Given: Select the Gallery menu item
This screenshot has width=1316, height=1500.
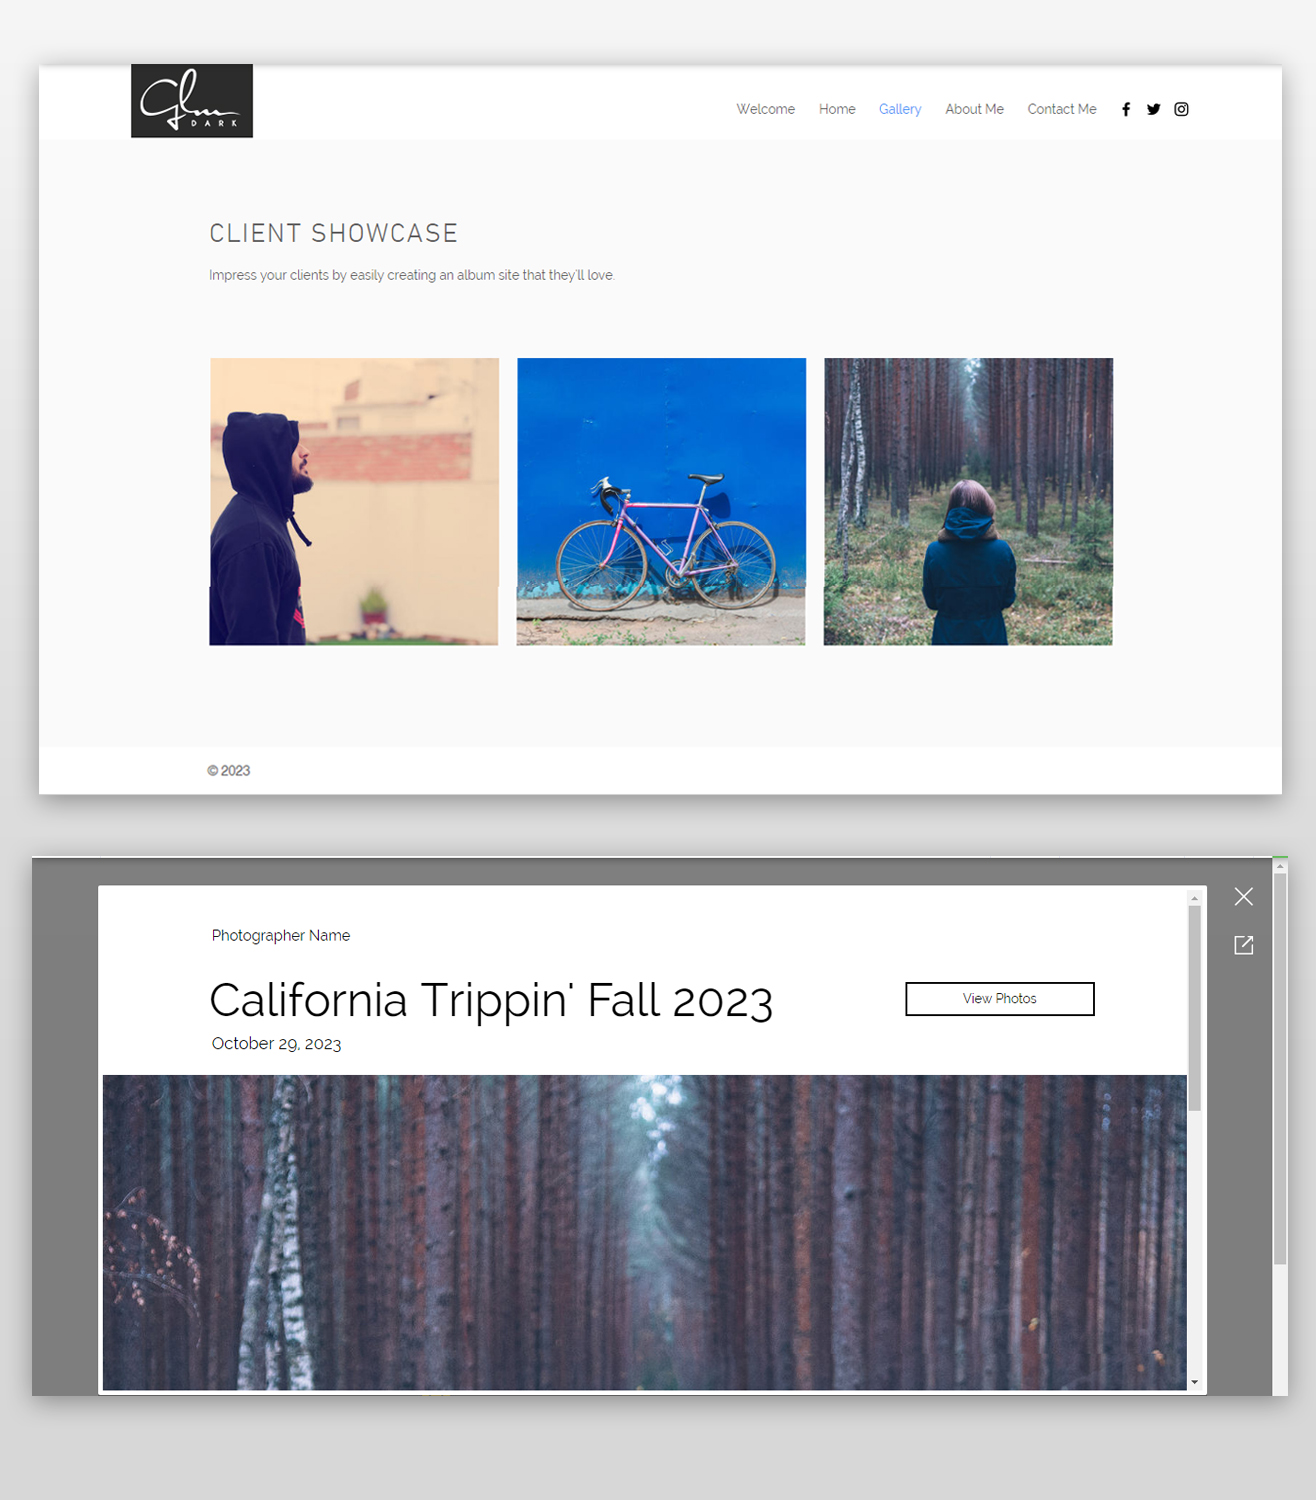Looking at the screenshot, I should coord(900,109).
